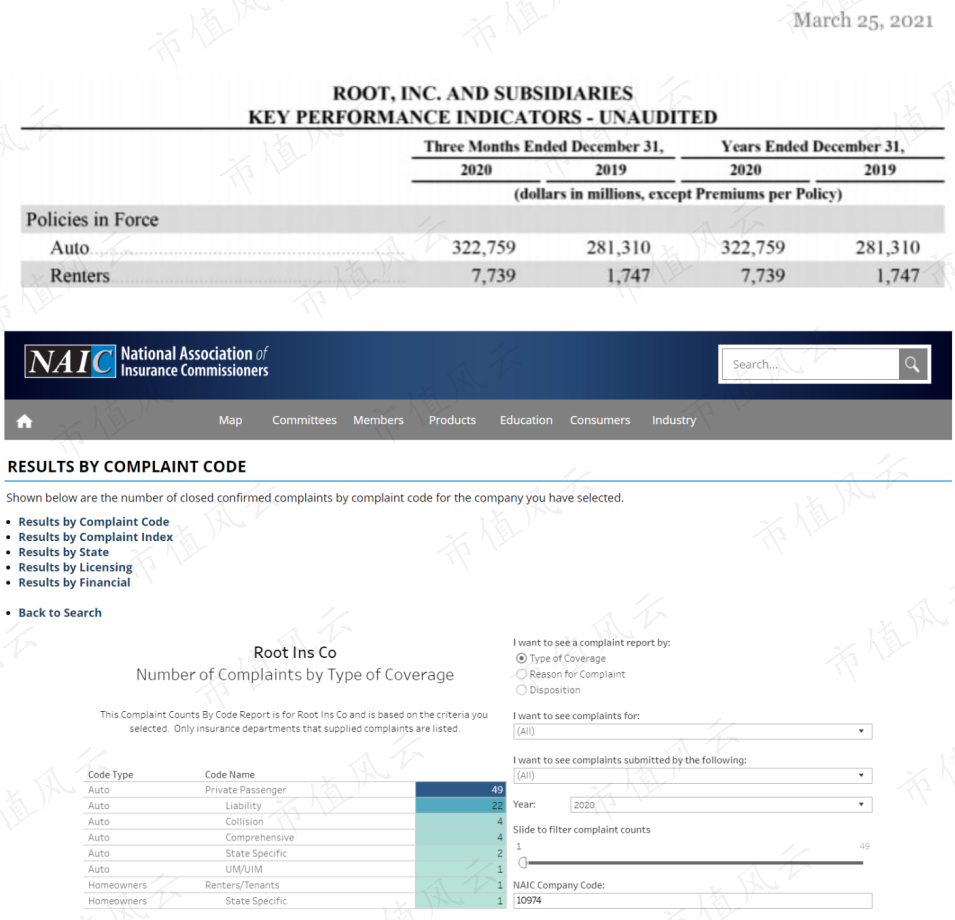
Task: Click the Private Passenger bar showing 49
Action: pos(460,790)
